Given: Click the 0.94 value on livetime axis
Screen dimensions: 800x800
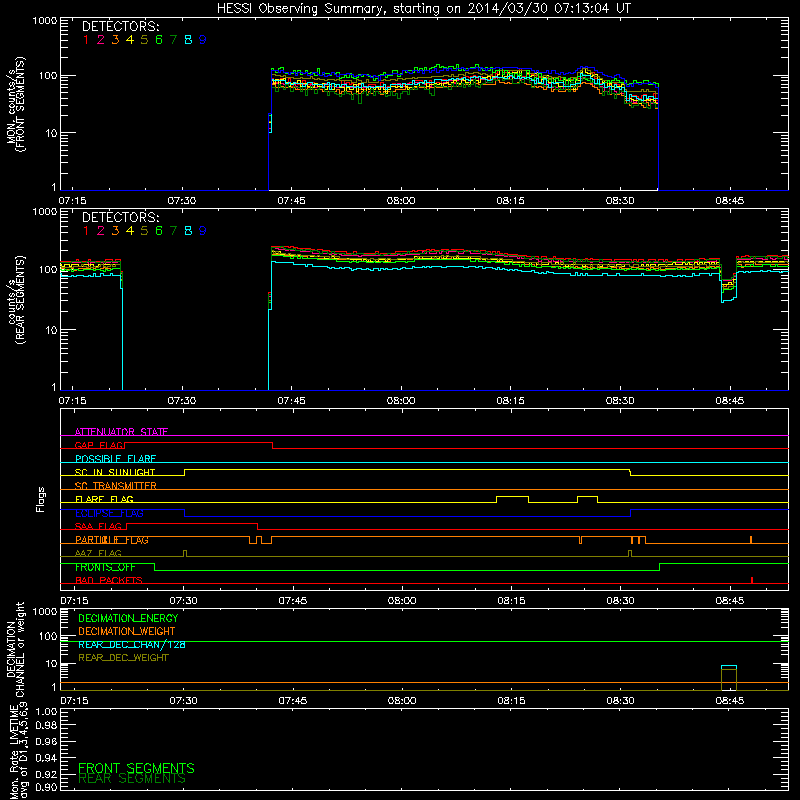Looking at the screenshot, I should (x=46, y=758).
